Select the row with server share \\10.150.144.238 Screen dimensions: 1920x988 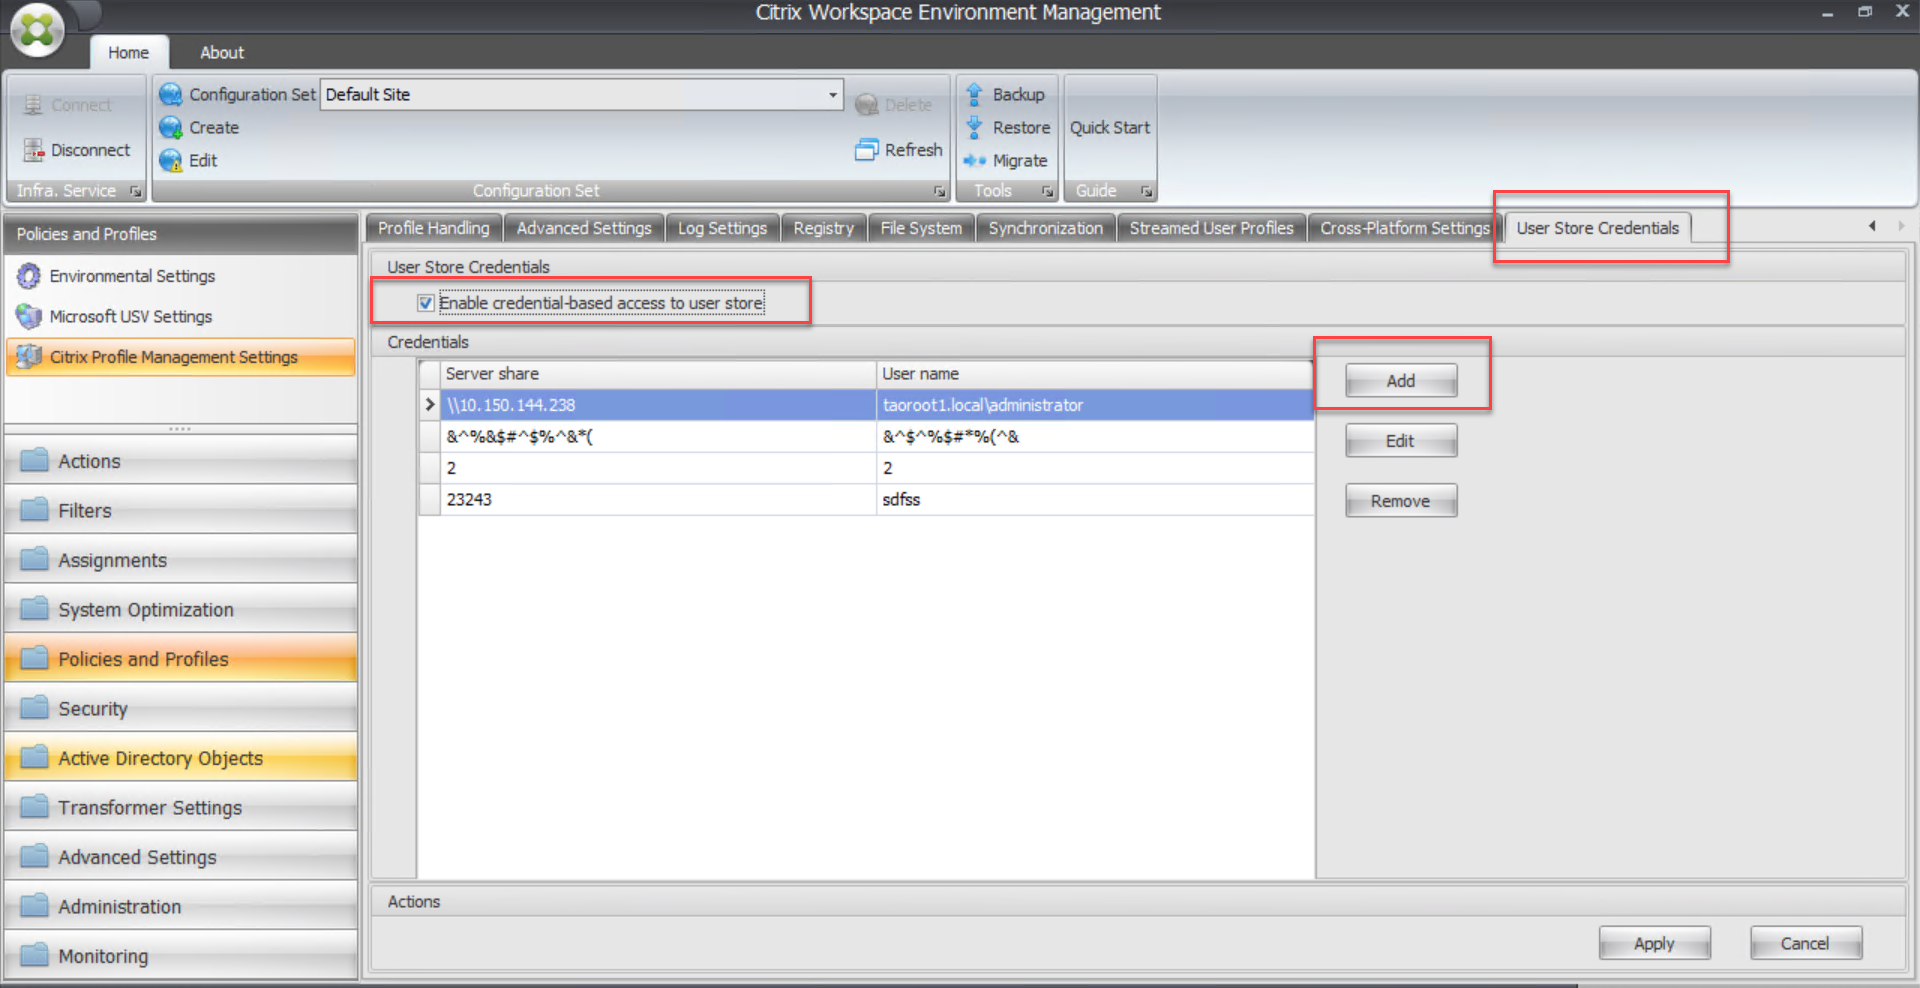[650, 405]
